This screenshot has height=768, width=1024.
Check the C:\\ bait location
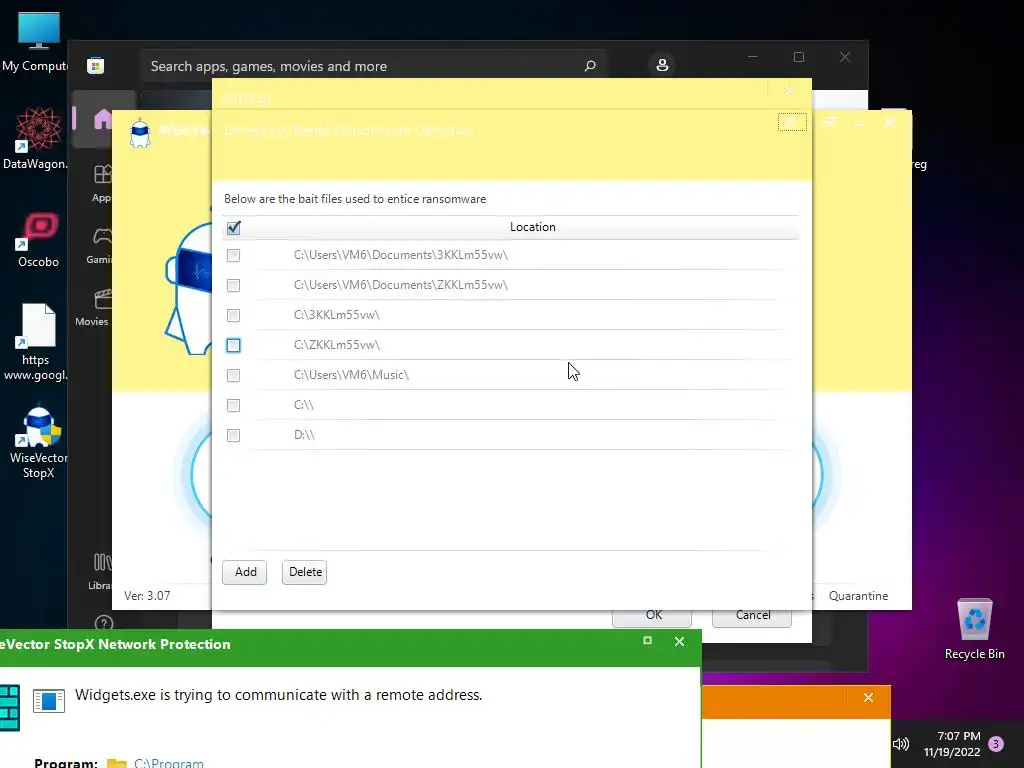click(233, 406)
